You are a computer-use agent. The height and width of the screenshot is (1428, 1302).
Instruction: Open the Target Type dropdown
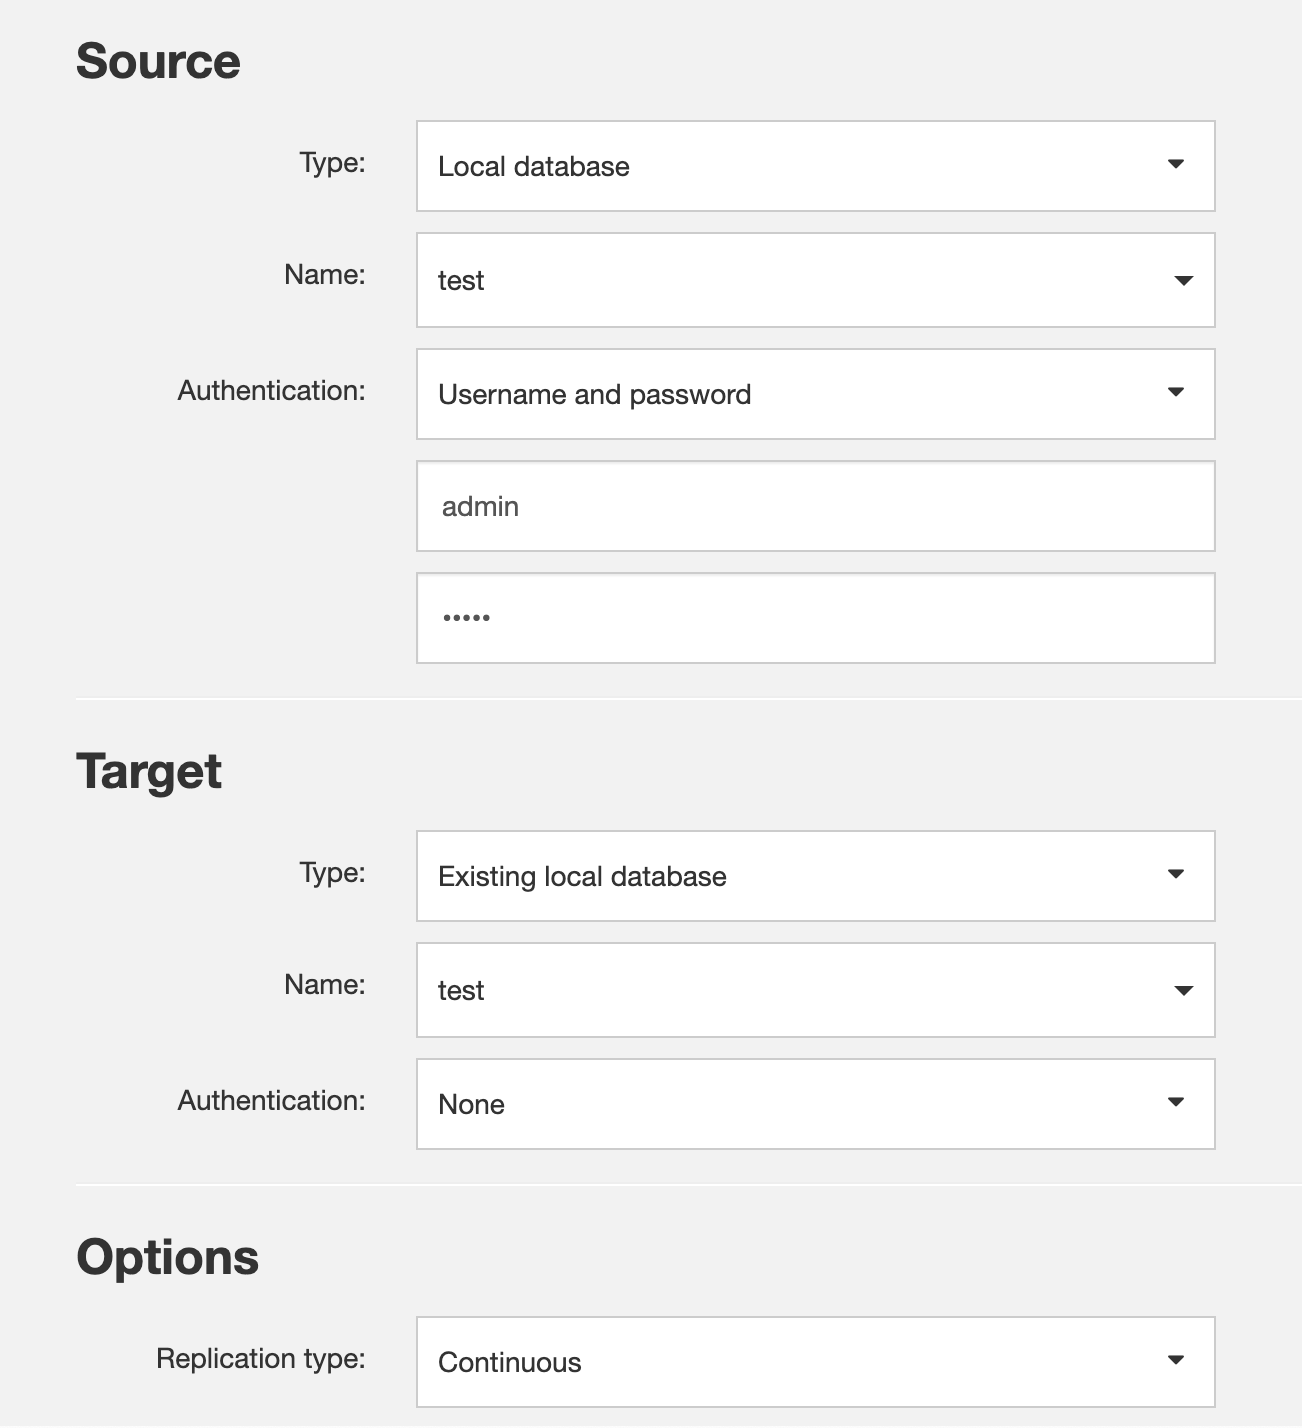coord(815,876)
